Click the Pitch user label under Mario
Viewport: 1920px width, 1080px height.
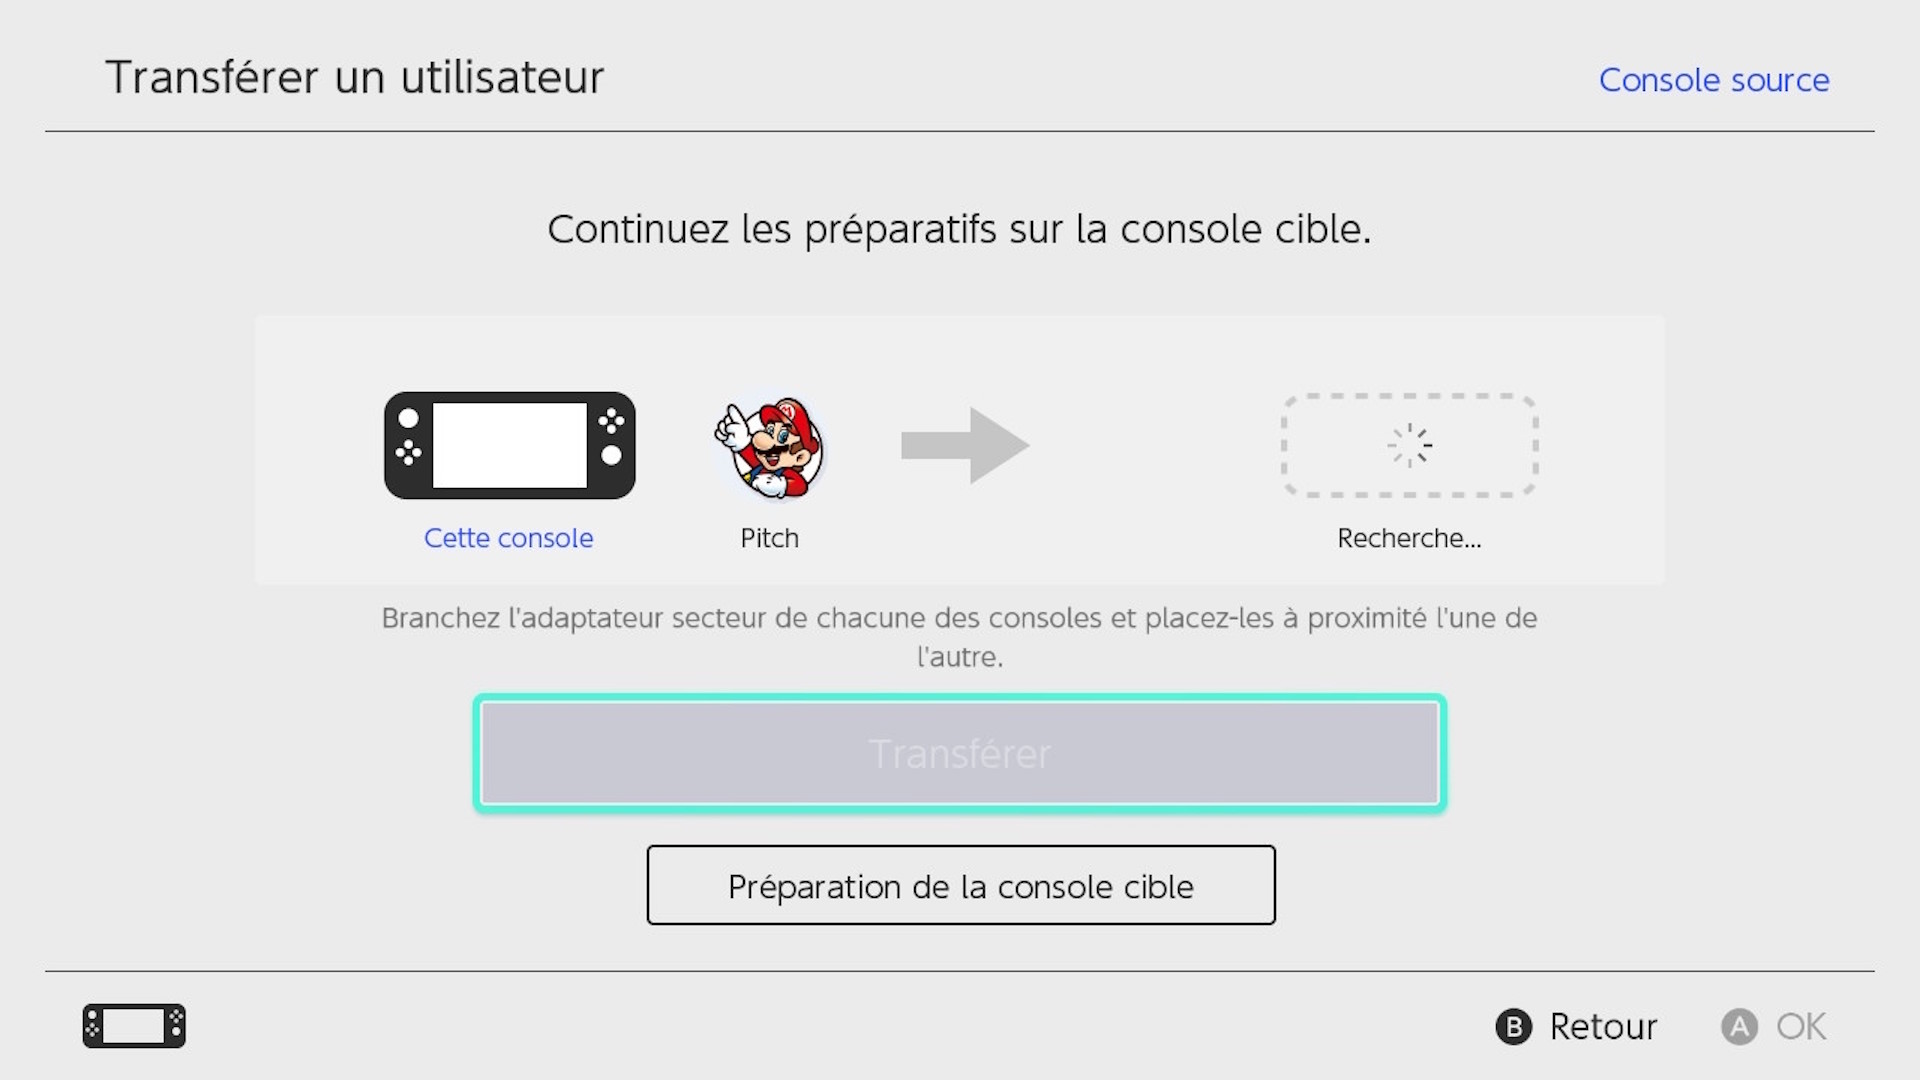tap(770, 537)
